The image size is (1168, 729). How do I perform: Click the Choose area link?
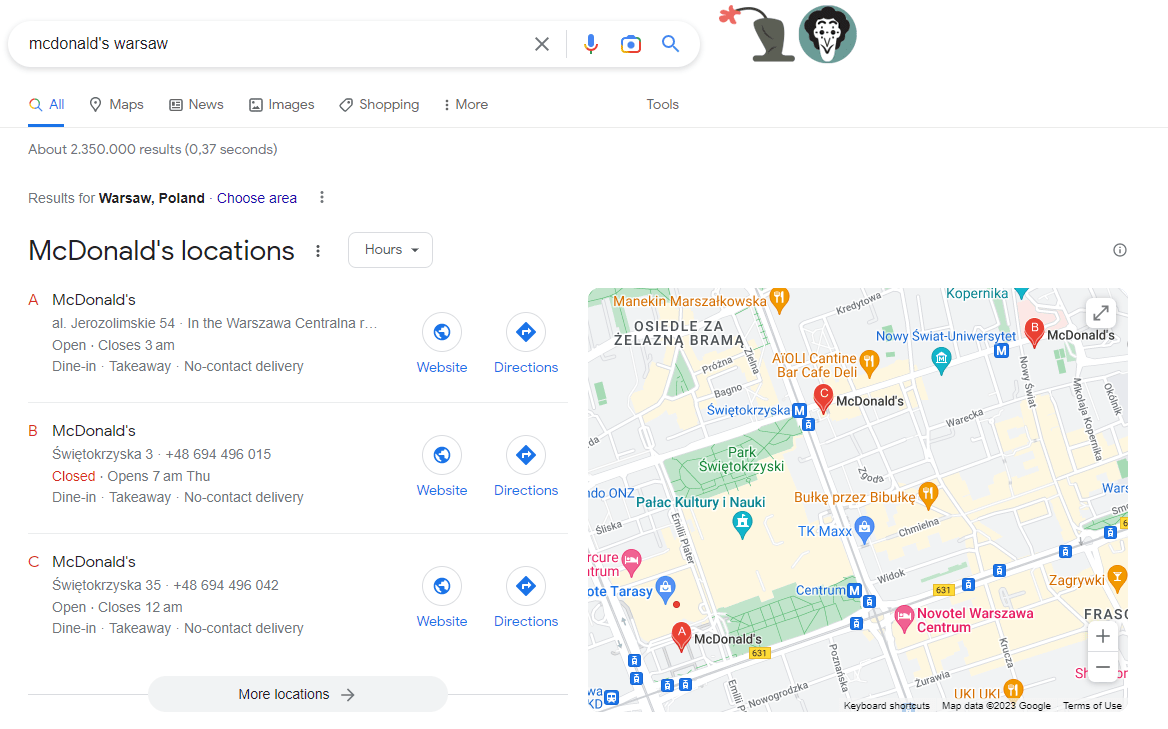(257, 198)
